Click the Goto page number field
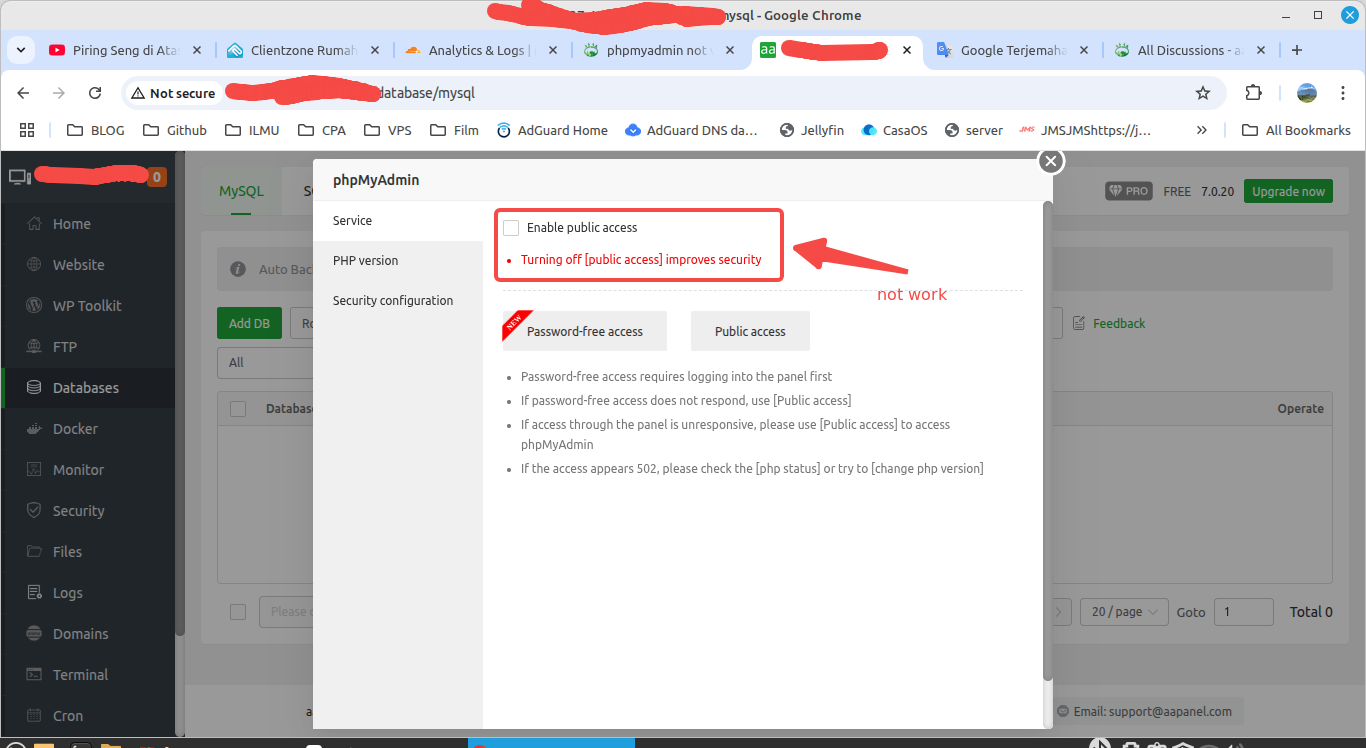 [x=1243, y=611]
